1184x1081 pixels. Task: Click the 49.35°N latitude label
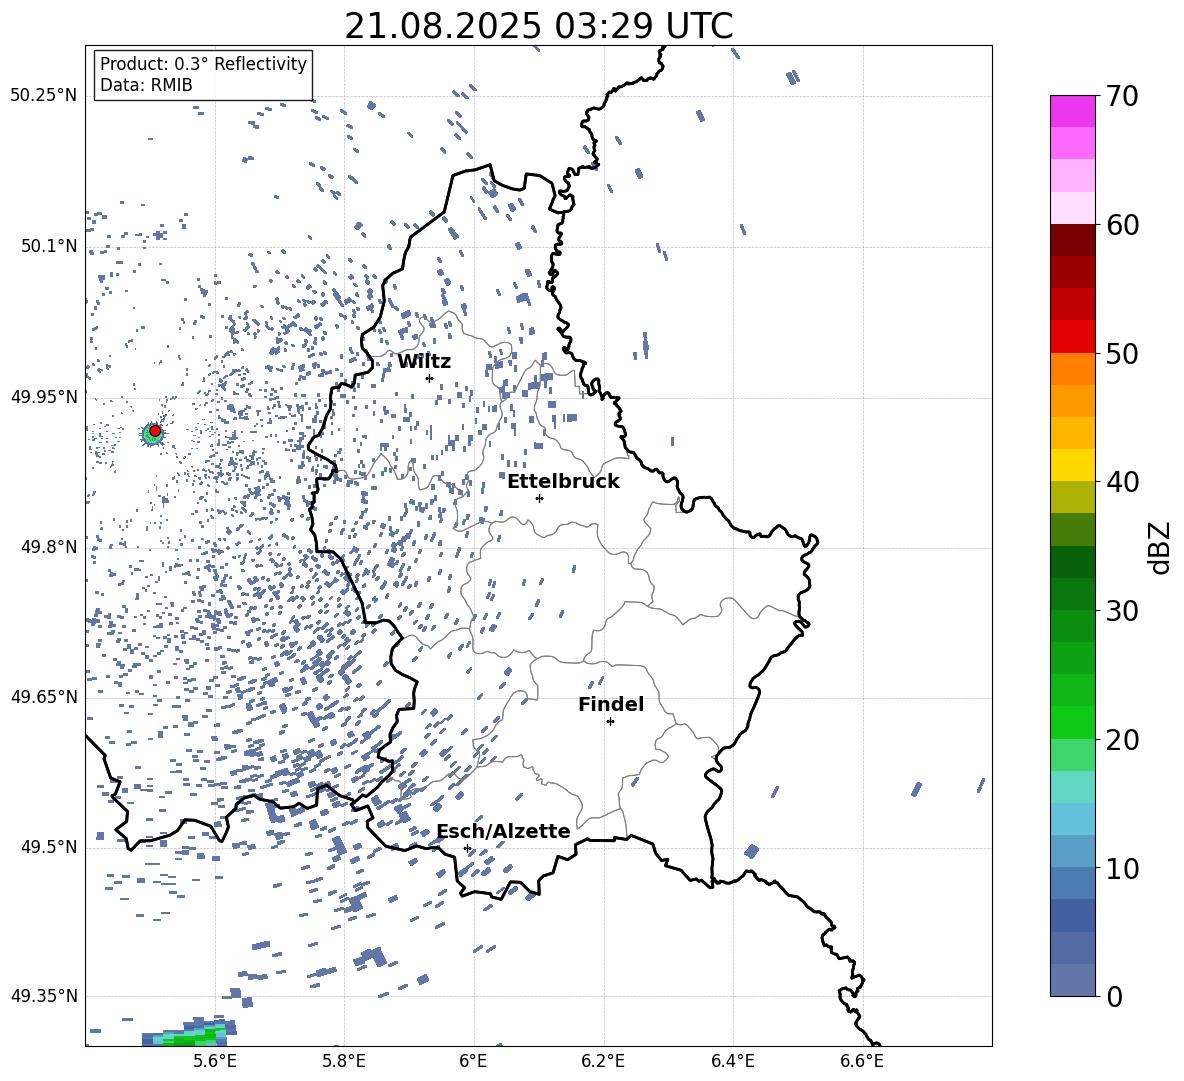[x=44, y=996]
